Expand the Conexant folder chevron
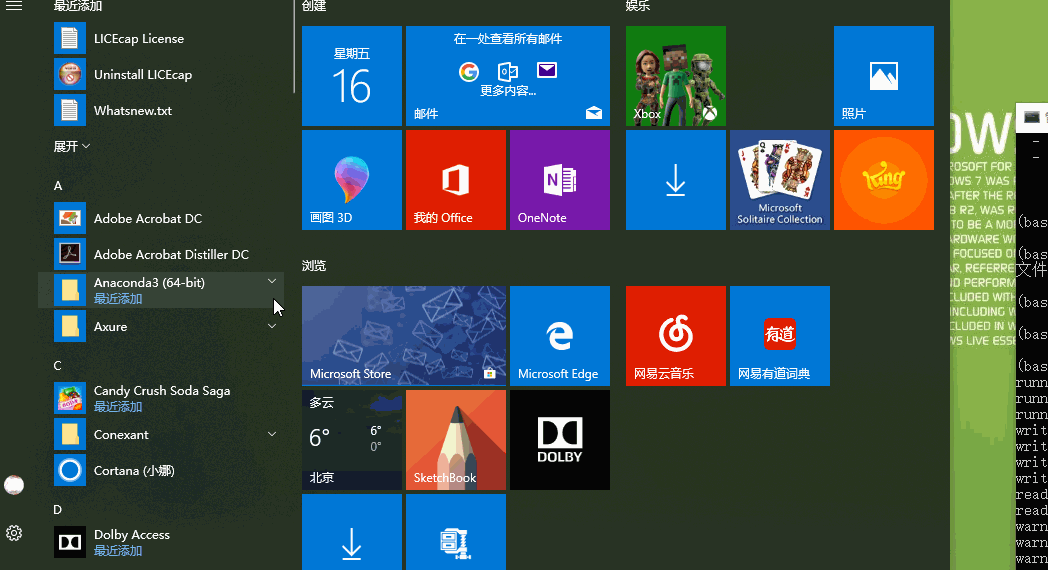Image resolution: width=1048 pixels, height=570 pixels. tap(272, 434)
